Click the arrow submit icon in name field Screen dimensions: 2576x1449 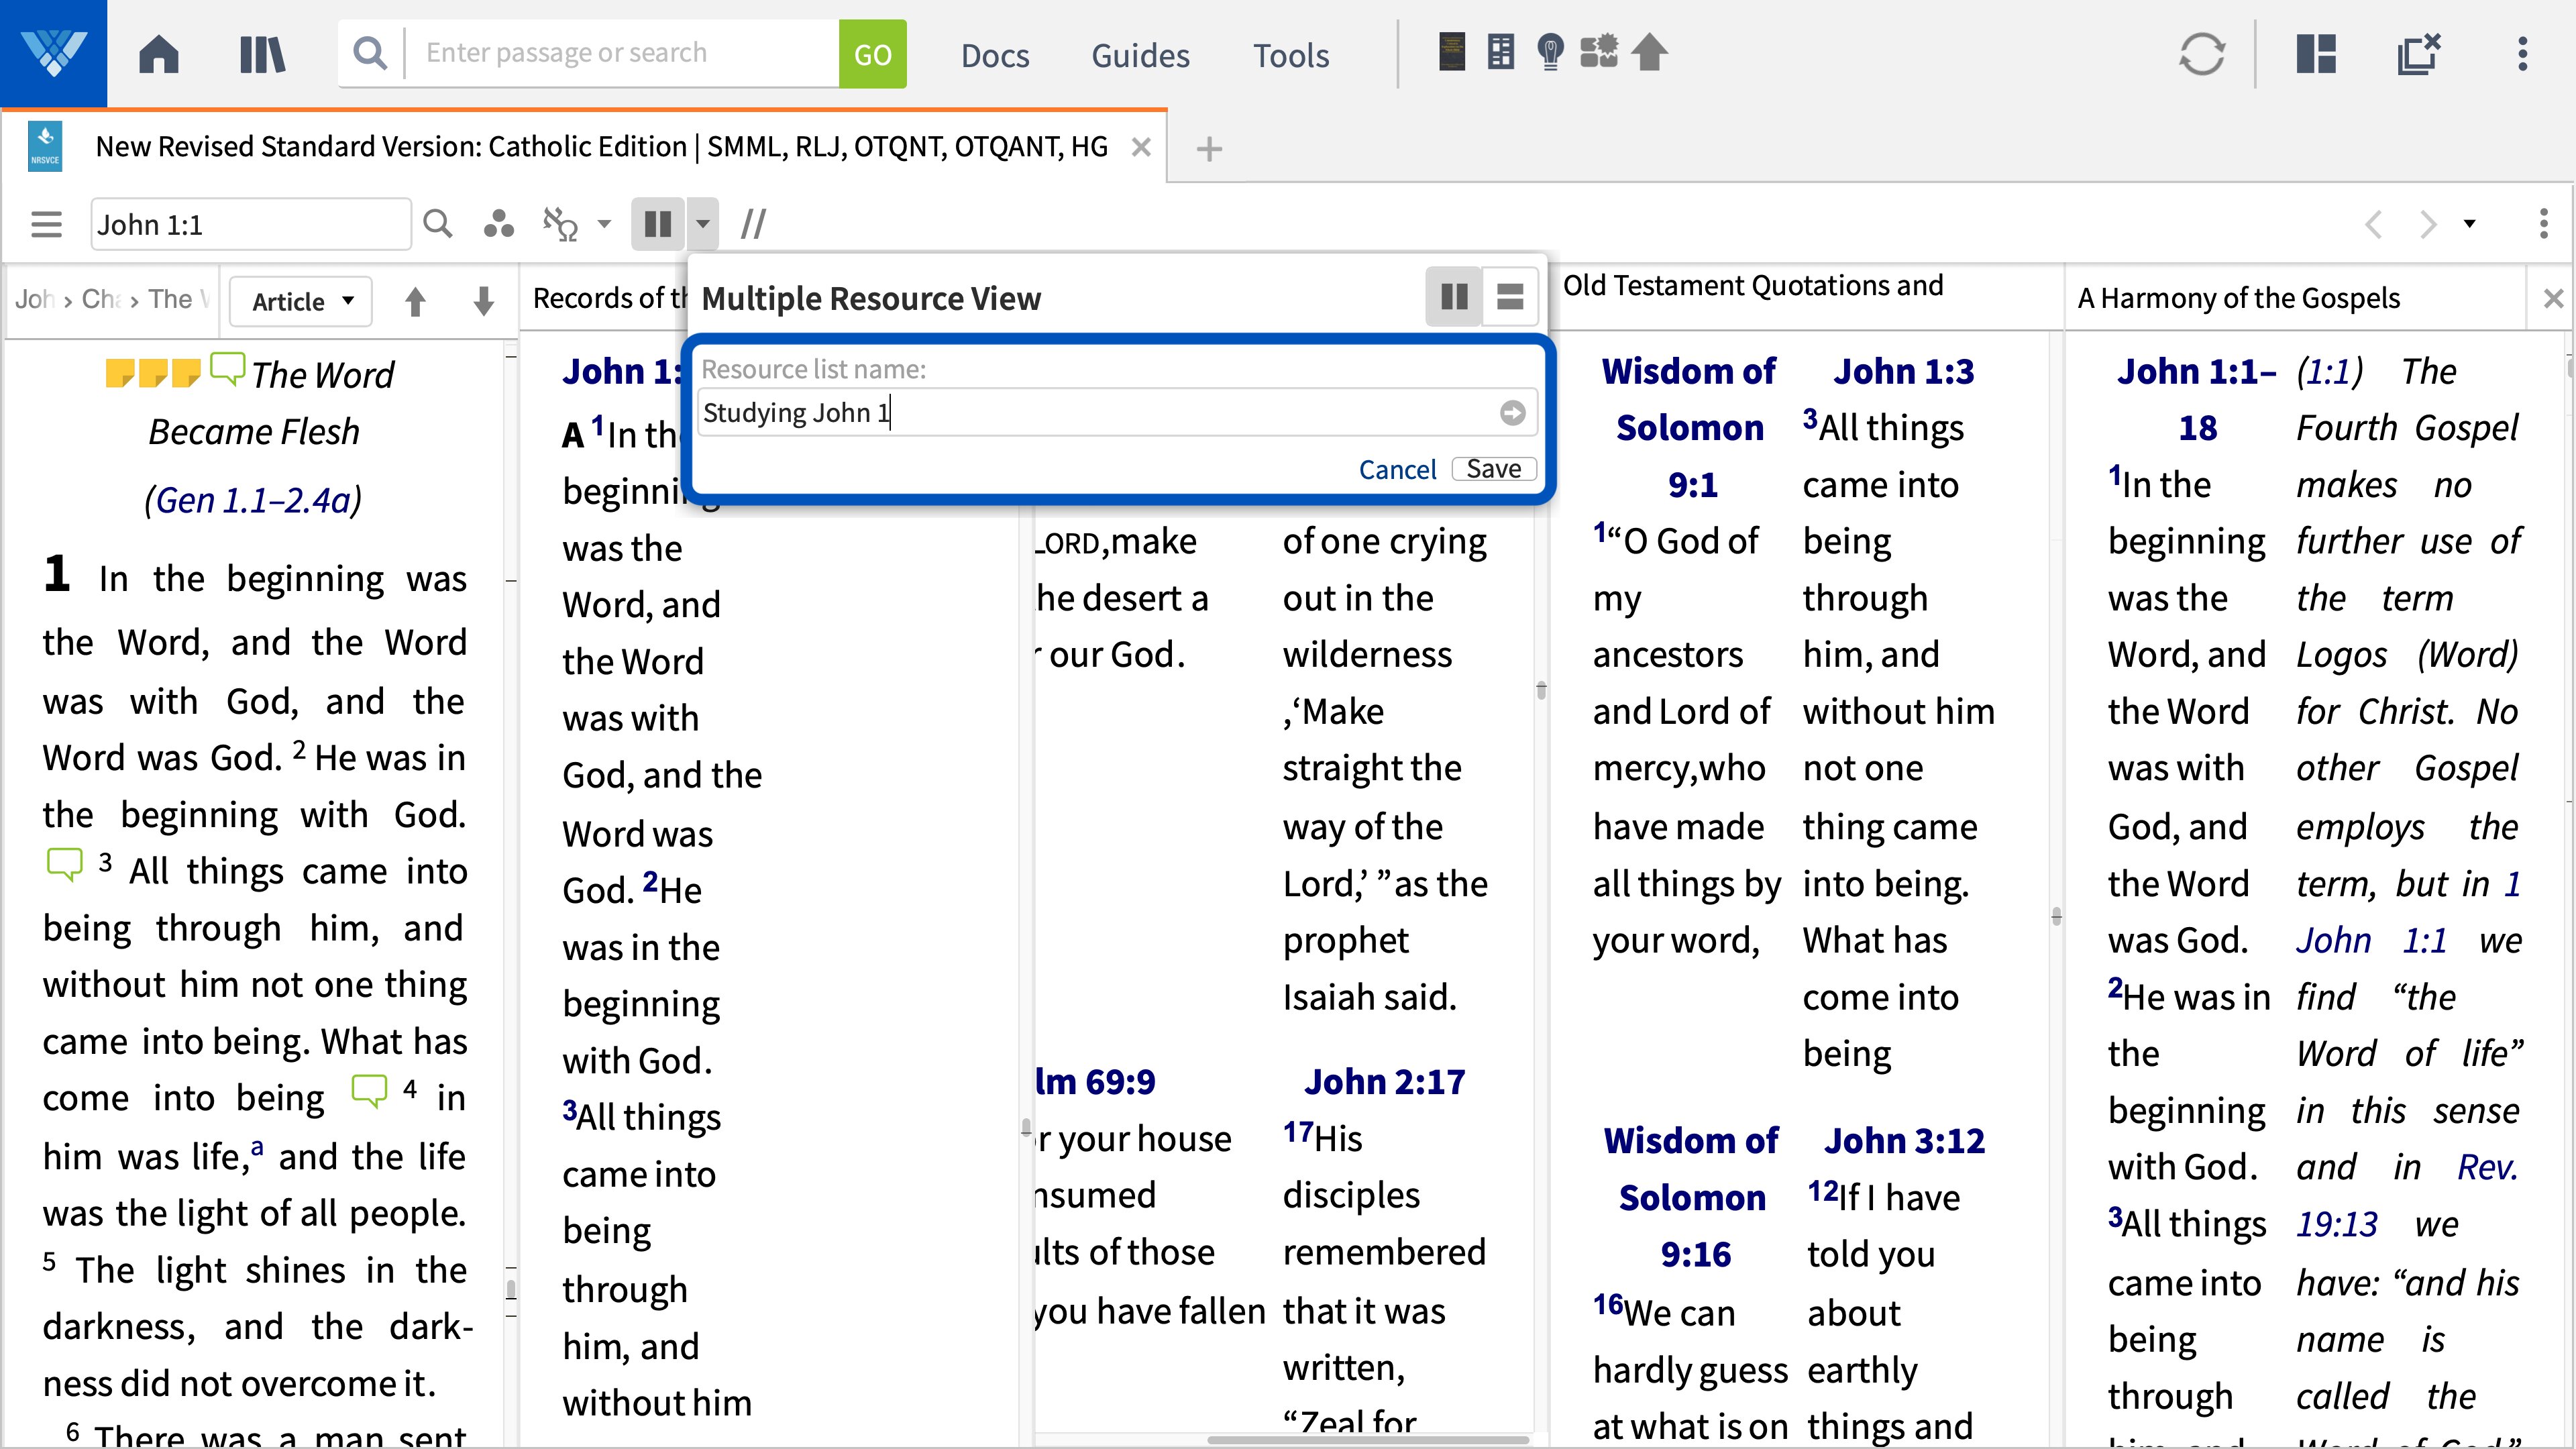[x=1512, y=412]
